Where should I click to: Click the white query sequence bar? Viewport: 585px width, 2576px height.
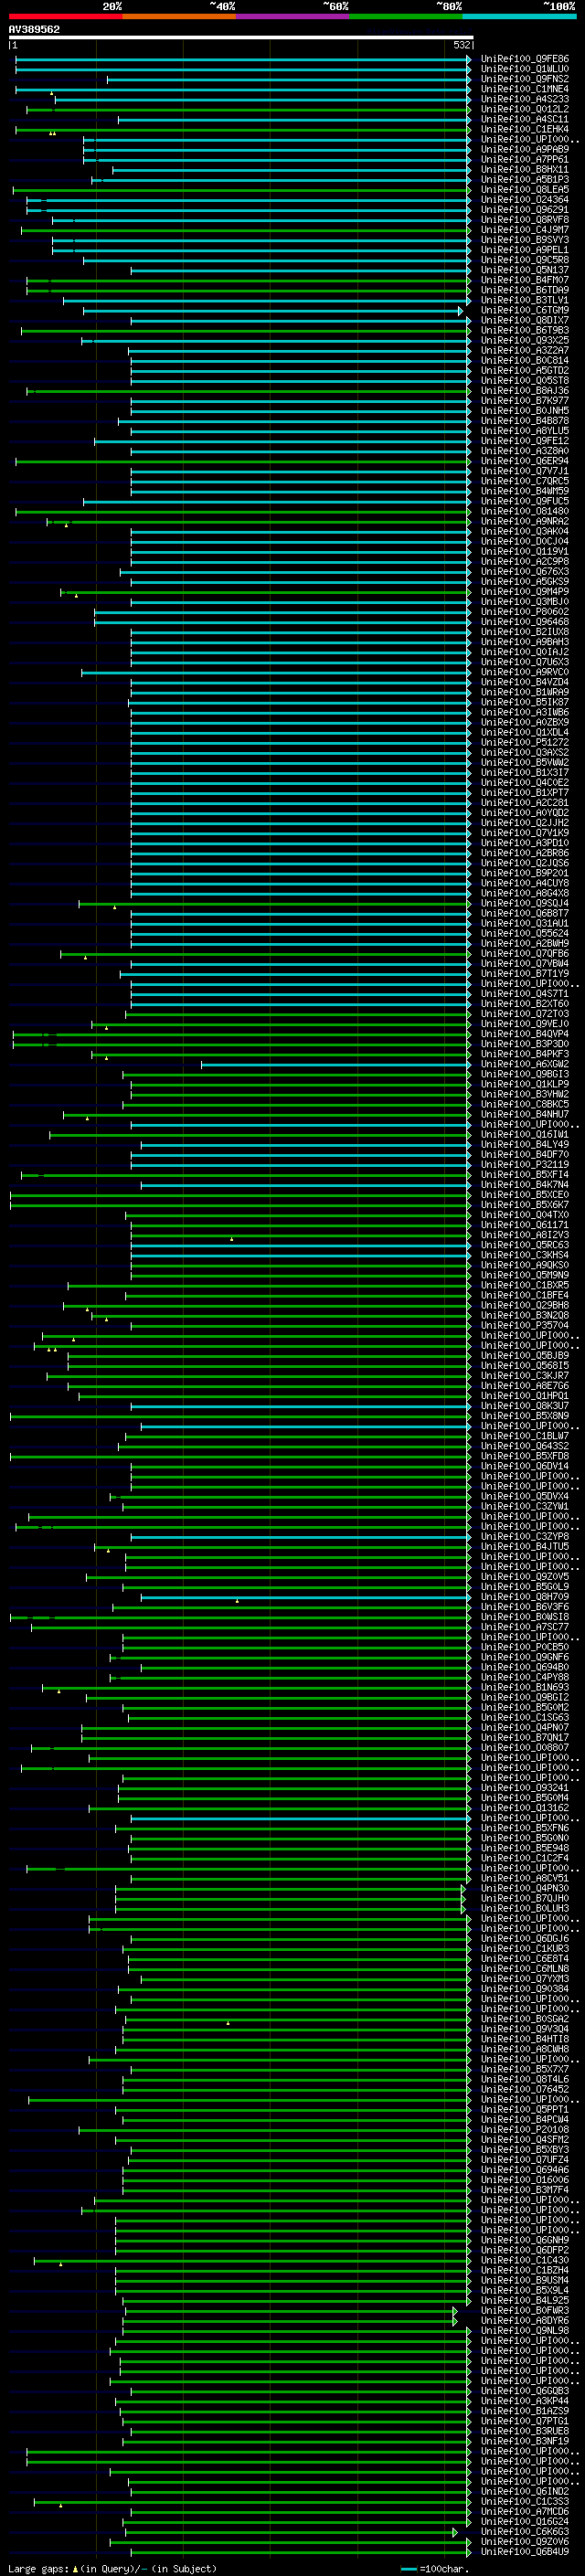[241, 37]
